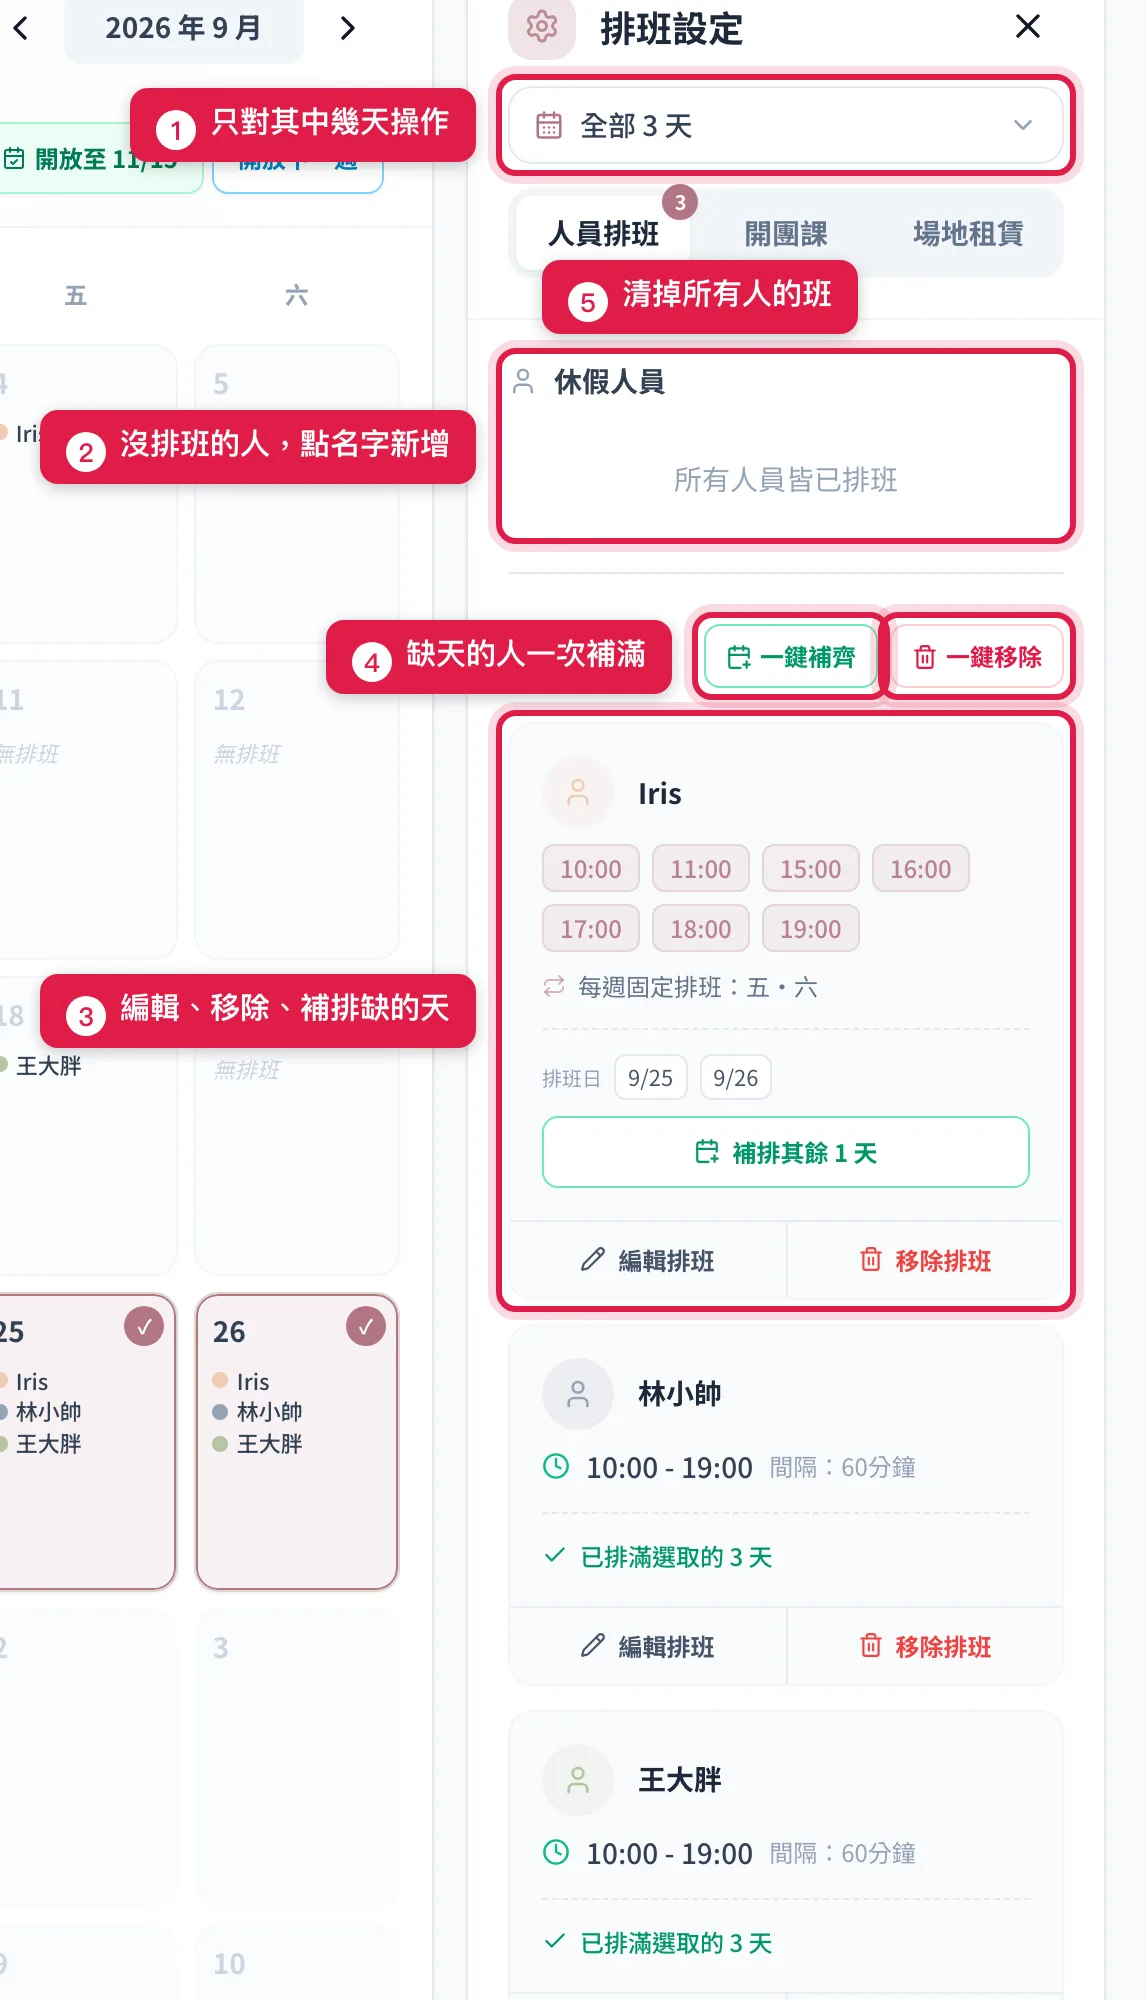Click clock icon in 王大胖 card
The image size is (1146, 2000).
556,1853
